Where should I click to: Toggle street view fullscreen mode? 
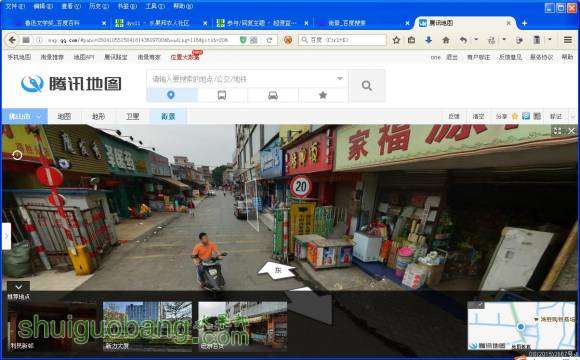[x=557, y=131]
